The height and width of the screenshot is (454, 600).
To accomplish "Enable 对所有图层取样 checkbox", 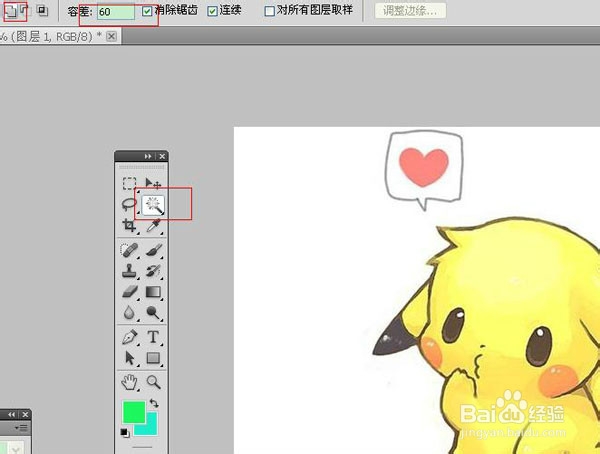I will (269, 11).
